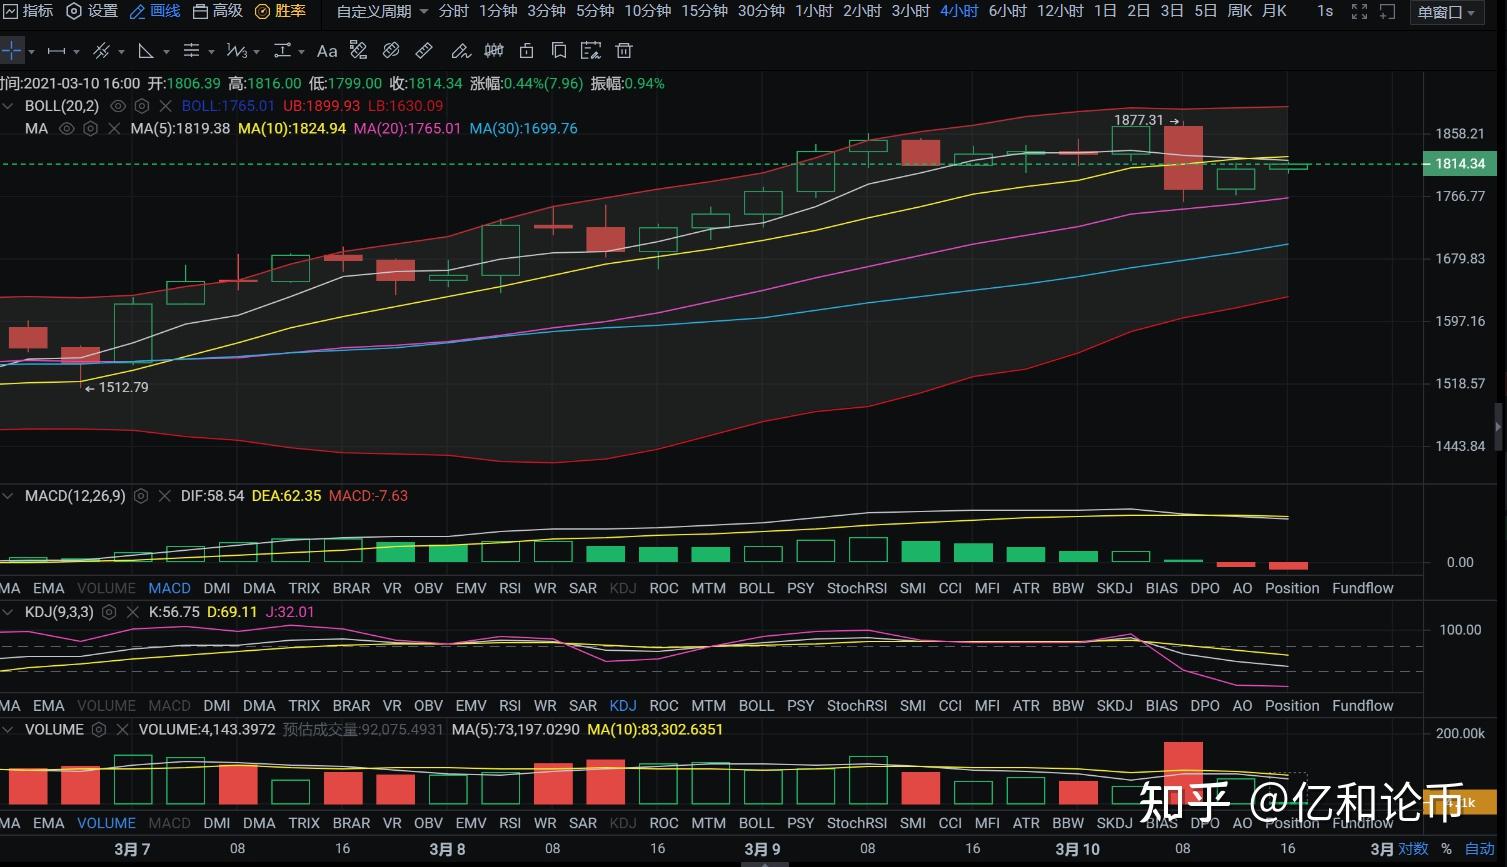Click 画线 drawing button
The width and height of the screenshot is (1507, 867).
(x=155, y=11)
